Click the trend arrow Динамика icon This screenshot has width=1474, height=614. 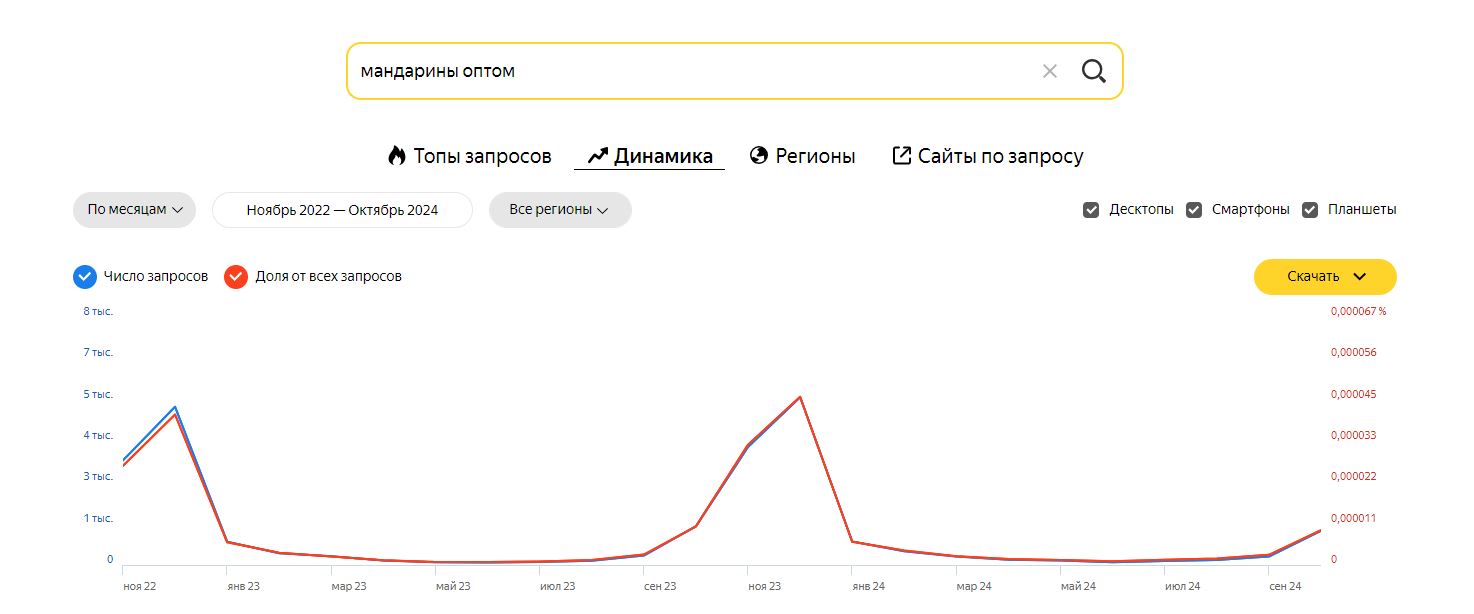(x=597, y=156)
